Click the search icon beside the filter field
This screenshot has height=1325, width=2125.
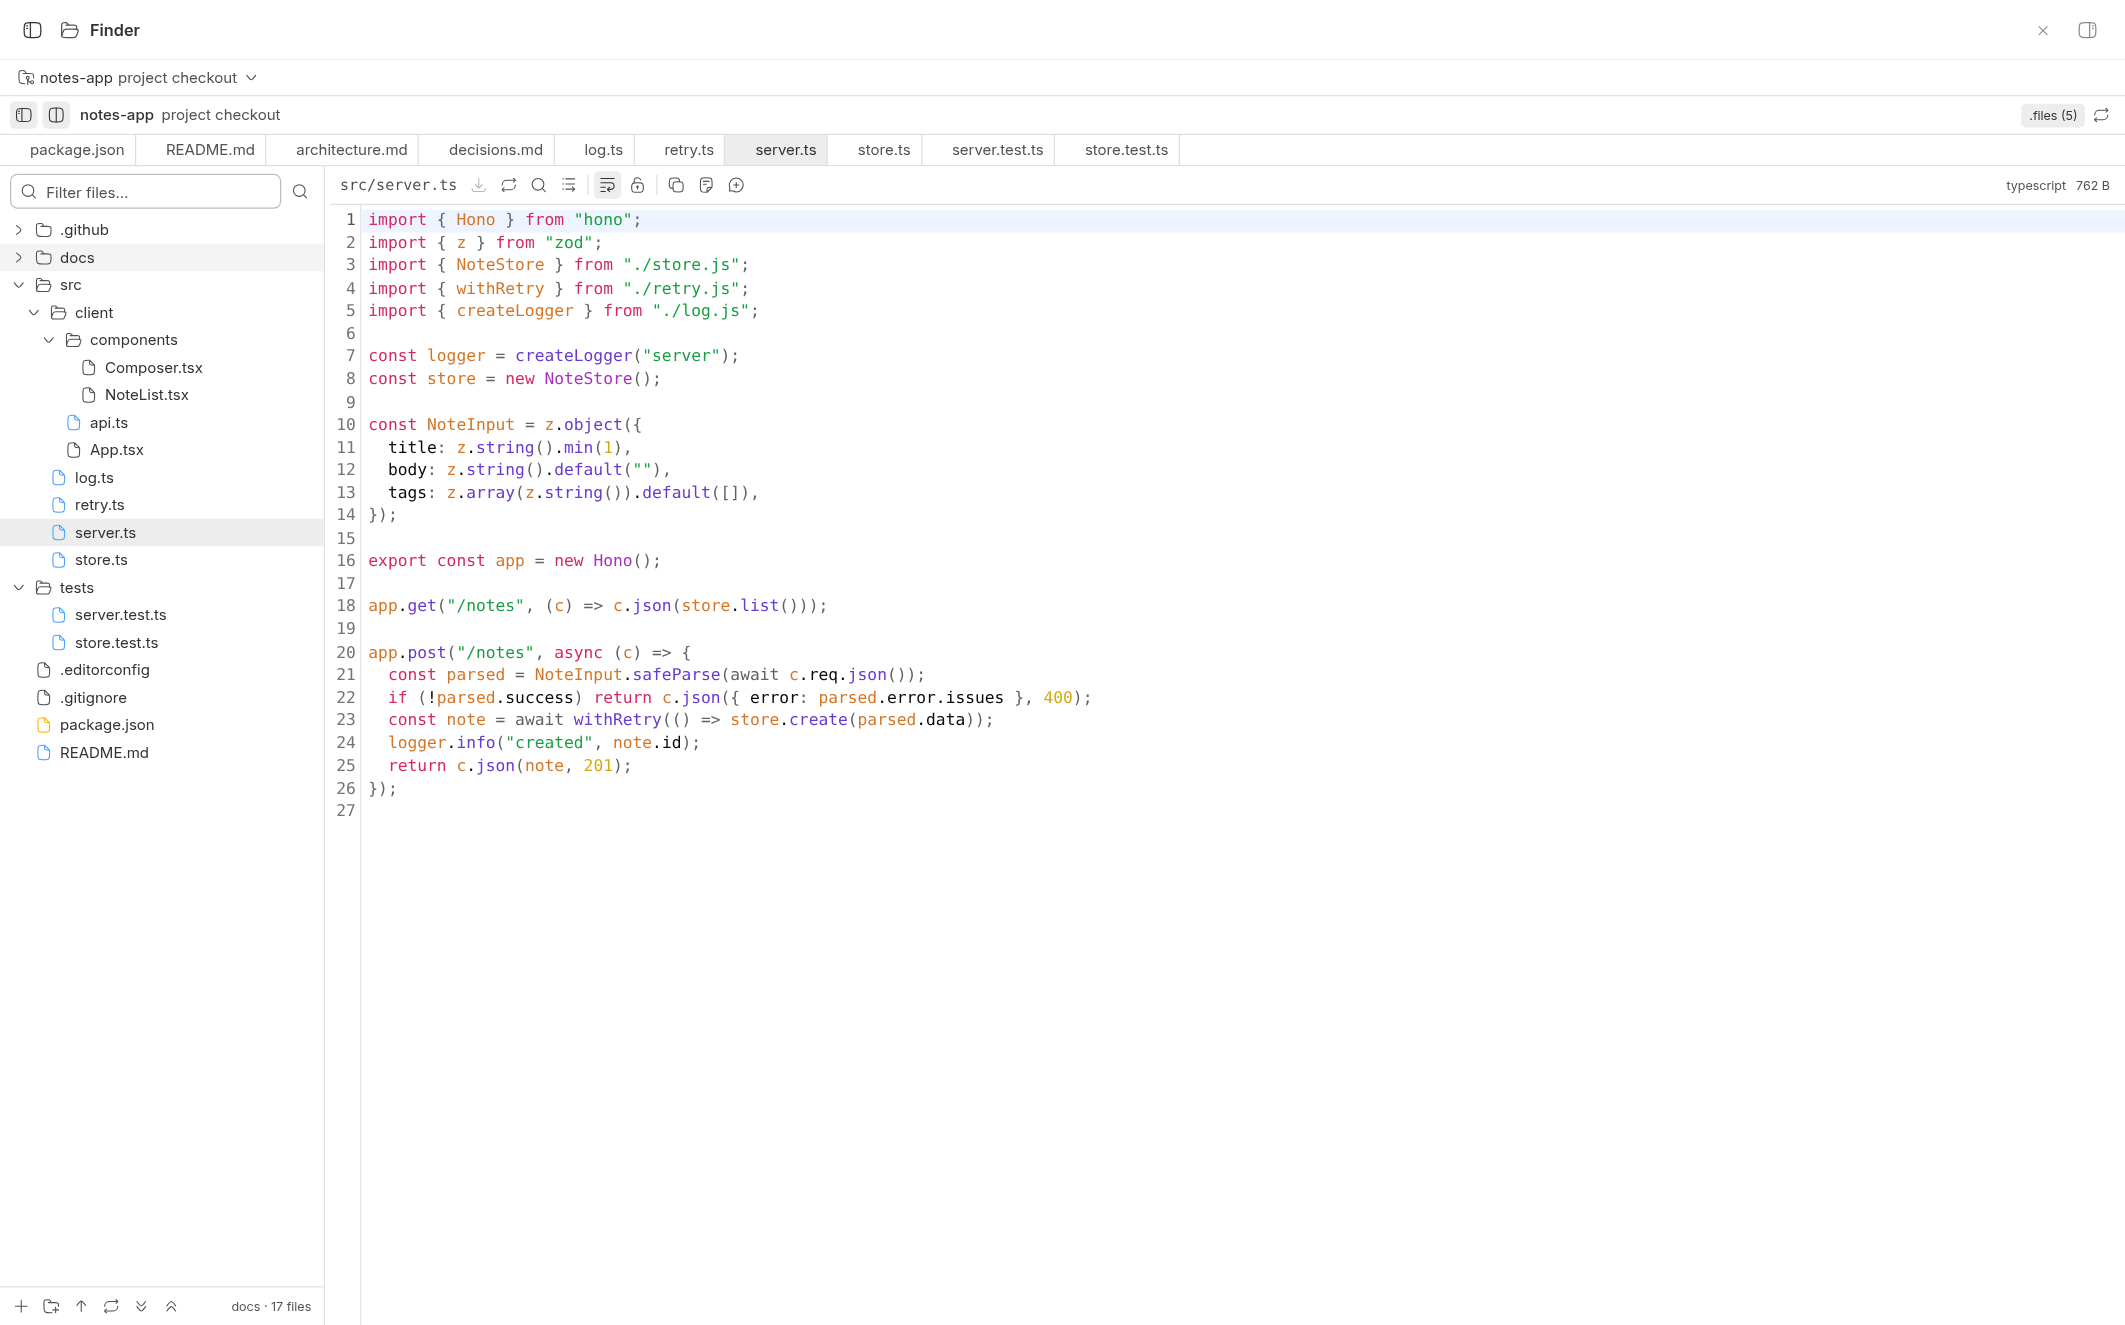pos(300,192)
